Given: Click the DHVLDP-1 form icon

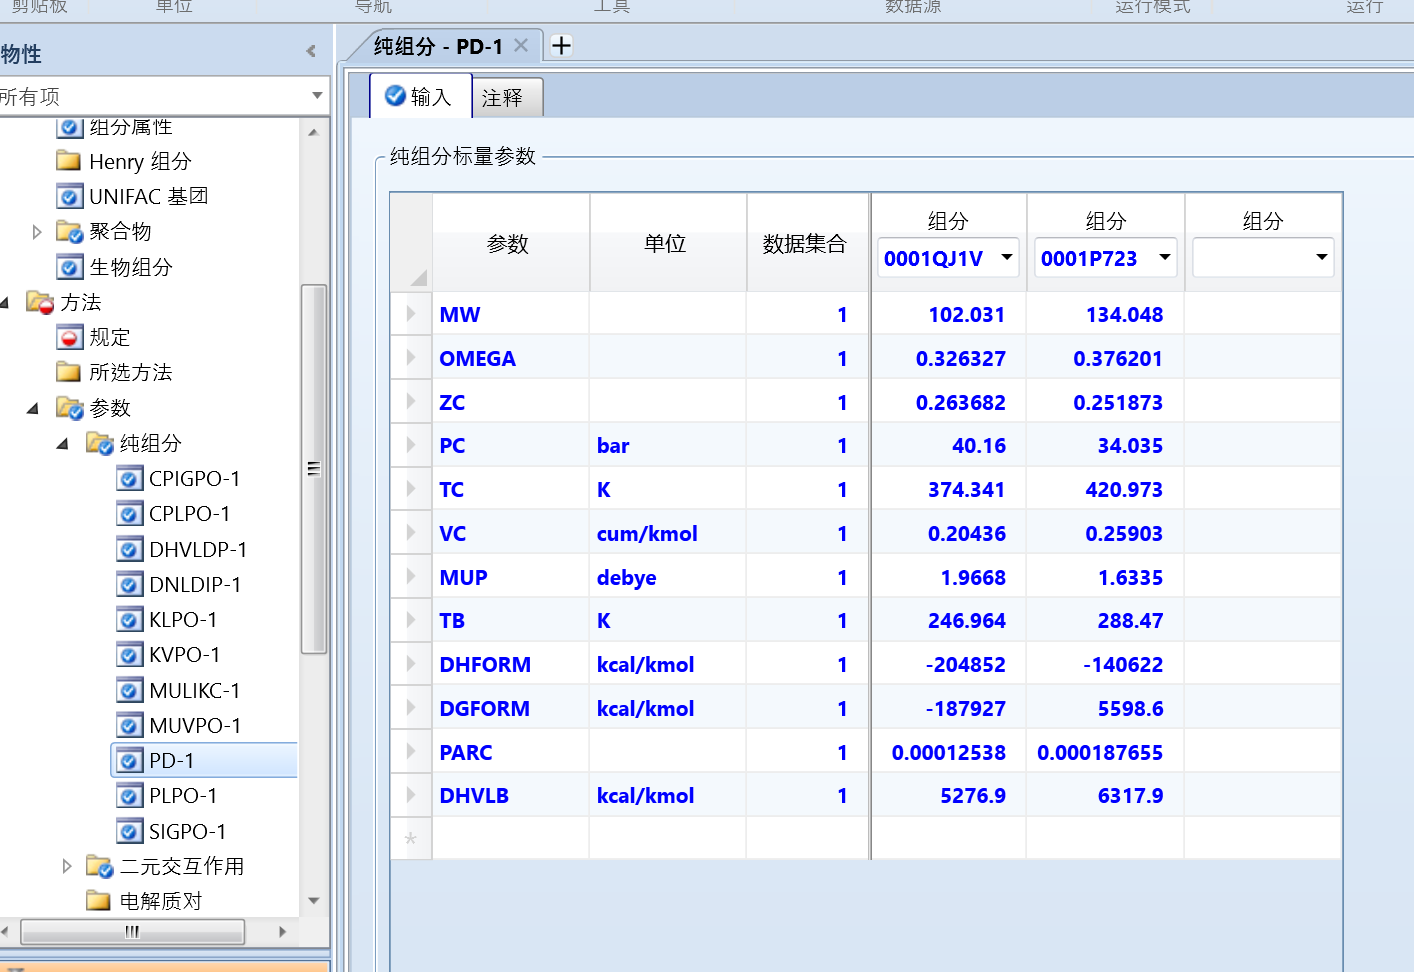Looking at the screenshot, I should [129, 550].
